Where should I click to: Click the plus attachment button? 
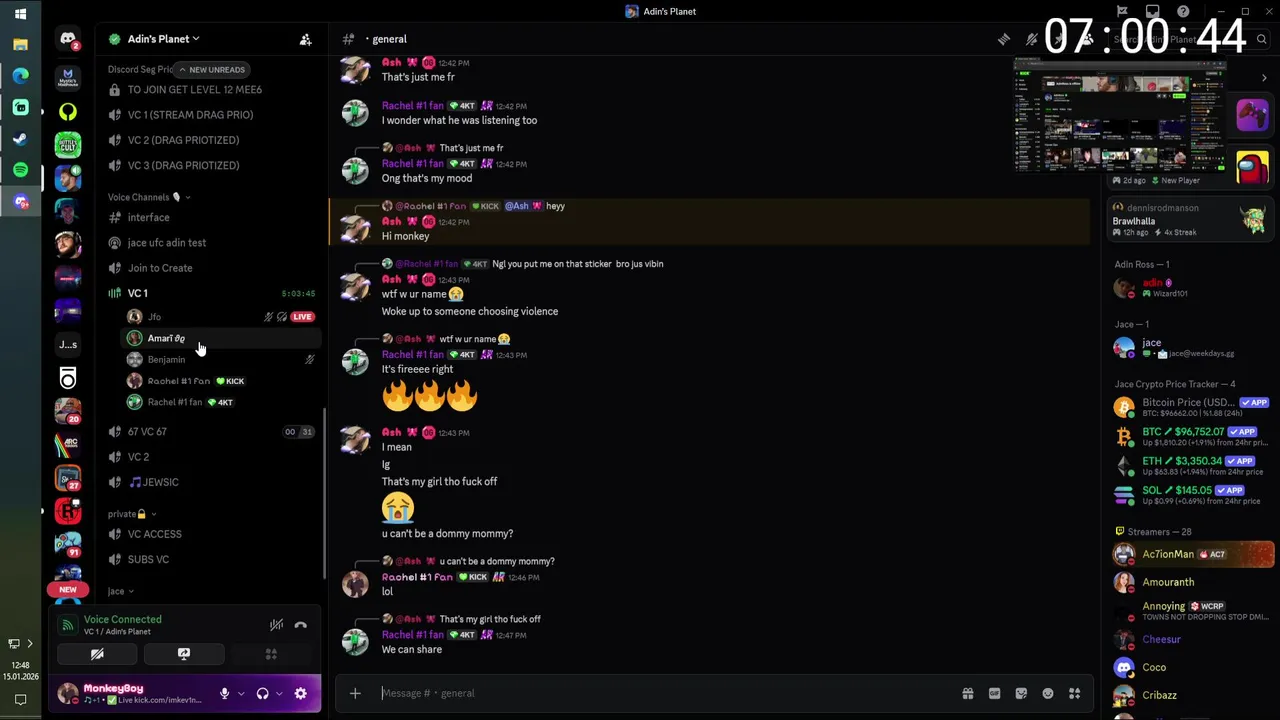(x=355, y=693)
